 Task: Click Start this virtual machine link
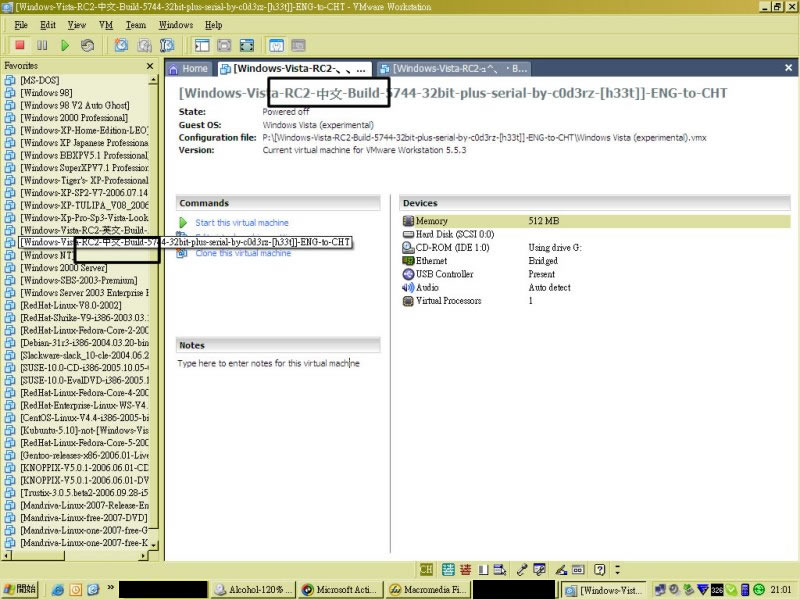pos(242,223)
